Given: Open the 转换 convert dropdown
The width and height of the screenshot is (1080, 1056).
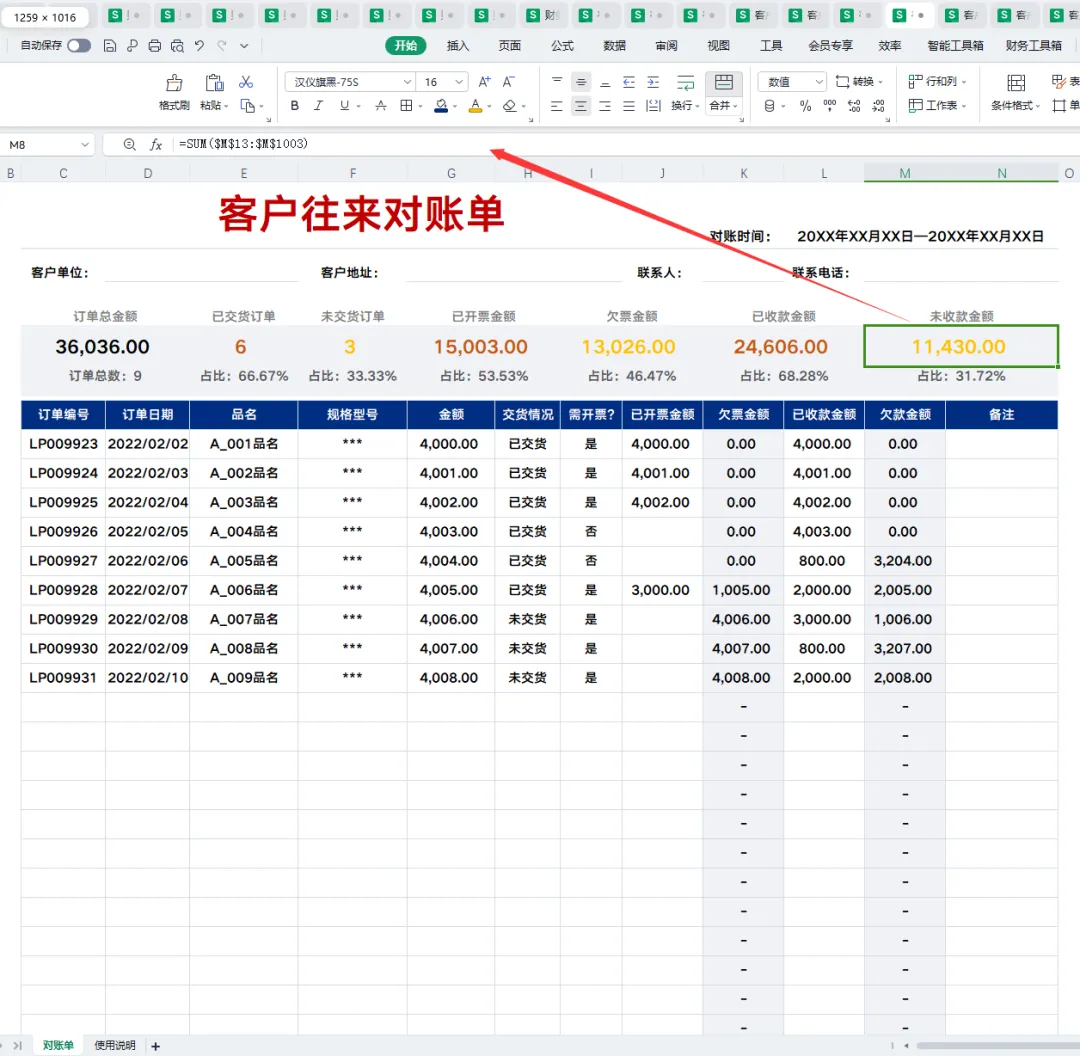Looking at the screenshot, I should pos(859,81).
